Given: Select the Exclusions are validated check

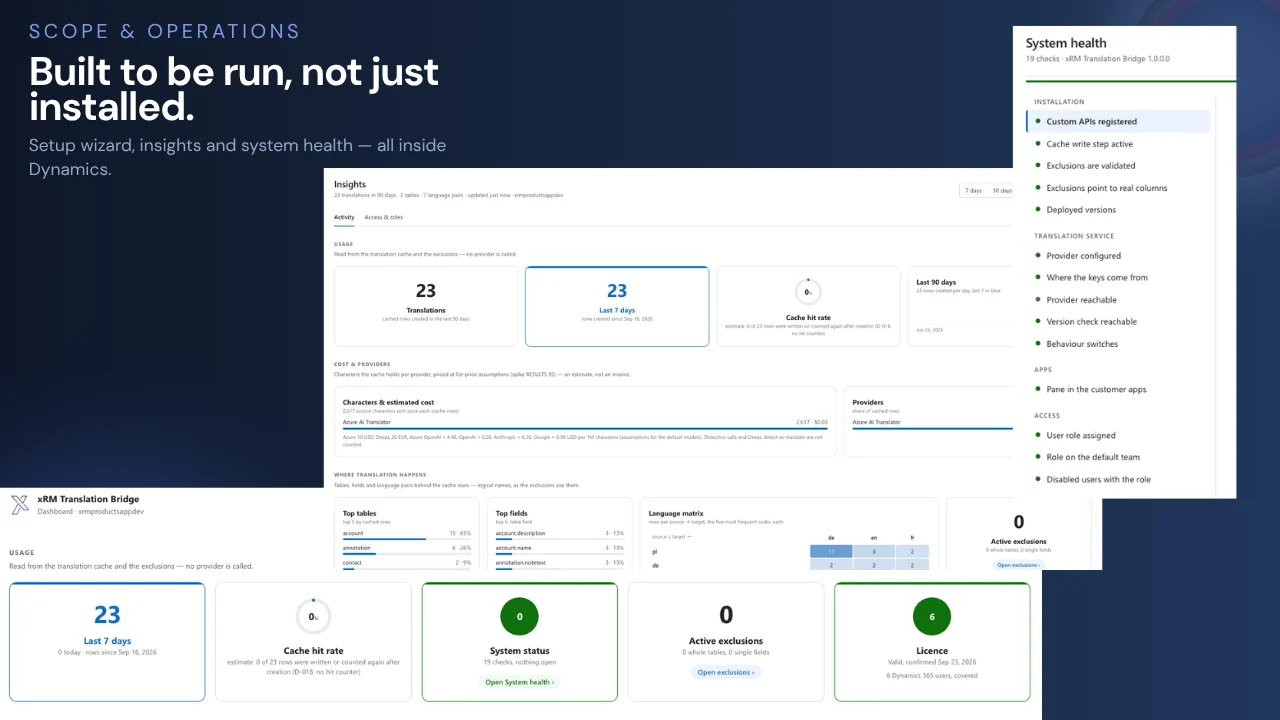Looking at the screenshot, I should (x=1118, y=166).
